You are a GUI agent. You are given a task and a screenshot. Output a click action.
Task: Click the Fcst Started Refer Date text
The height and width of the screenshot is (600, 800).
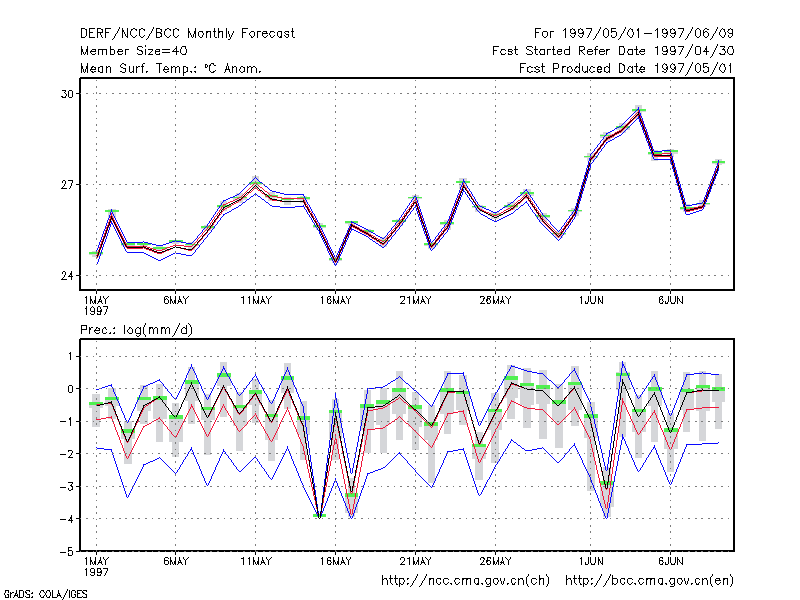coord(569,51)
